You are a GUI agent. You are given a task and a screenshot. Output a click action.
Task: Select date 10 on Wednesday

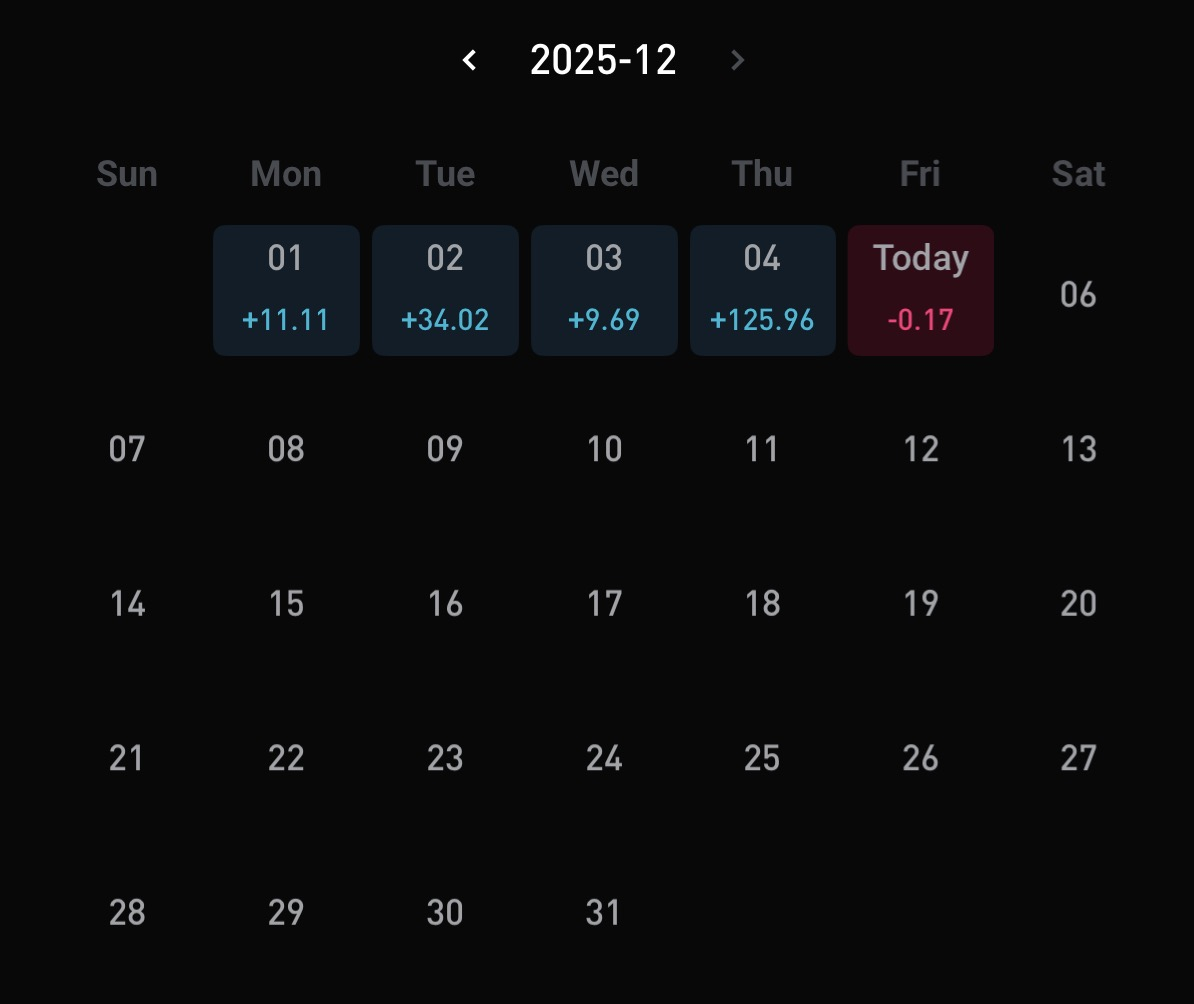pos(604,449)
